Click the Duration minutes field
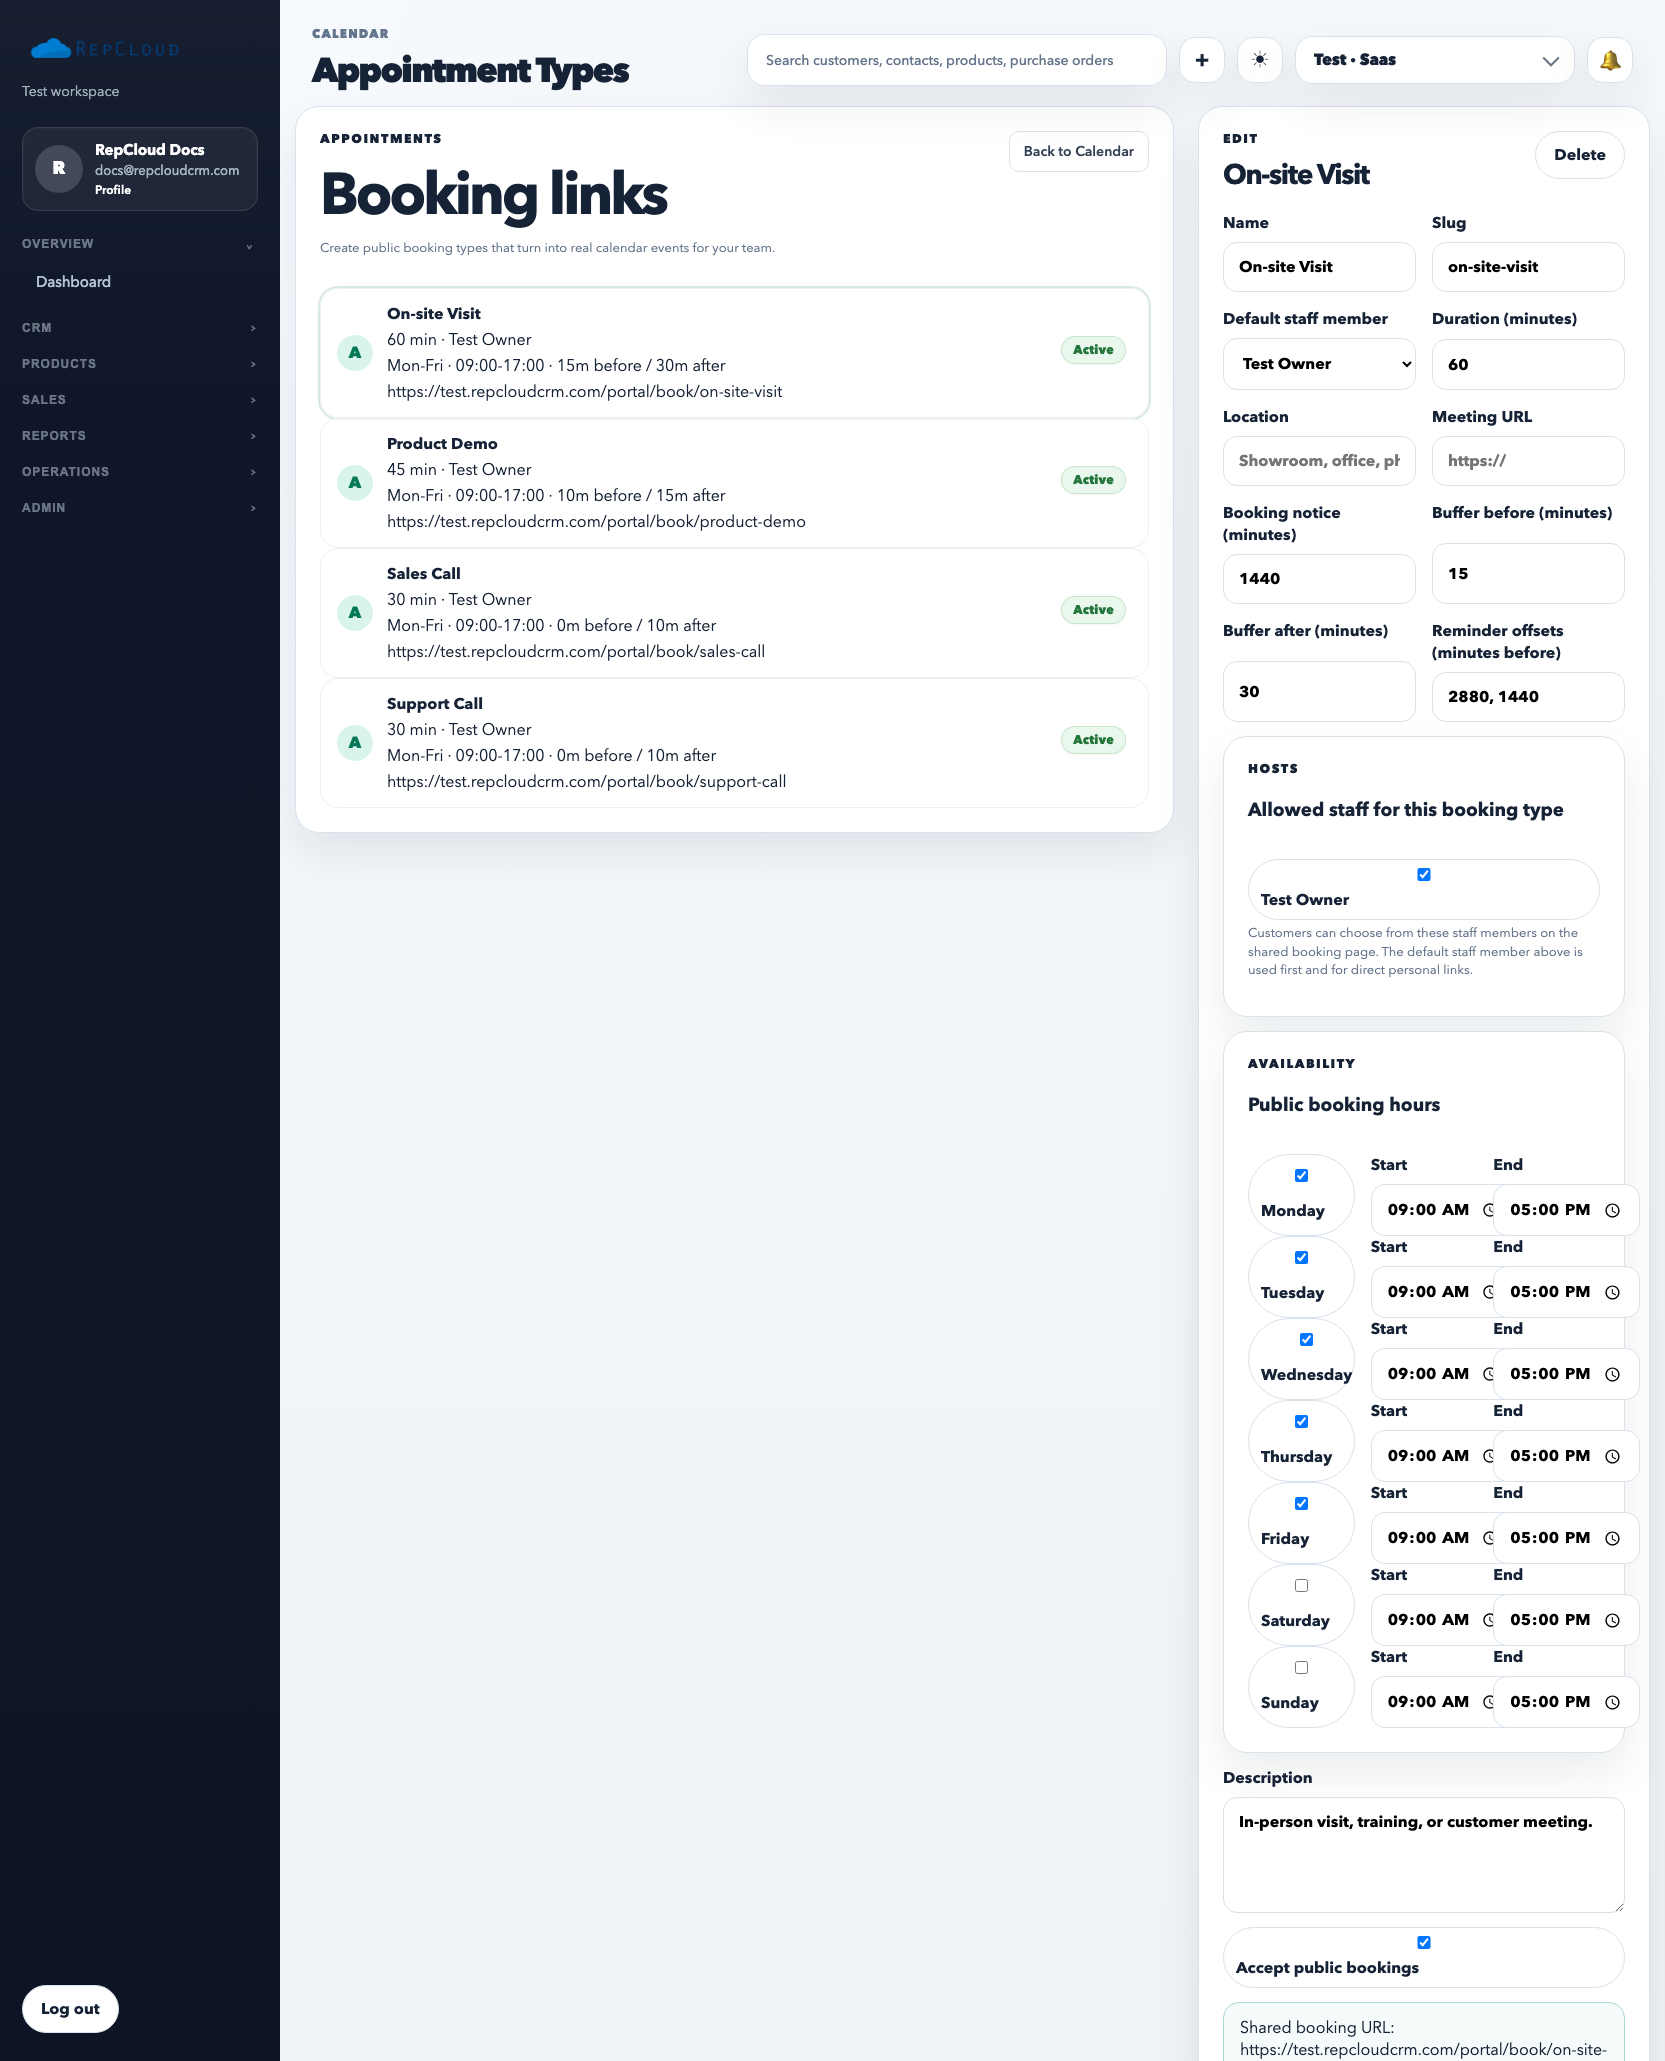The height and width of the screenshot is (2061, 1665). 1528,364
